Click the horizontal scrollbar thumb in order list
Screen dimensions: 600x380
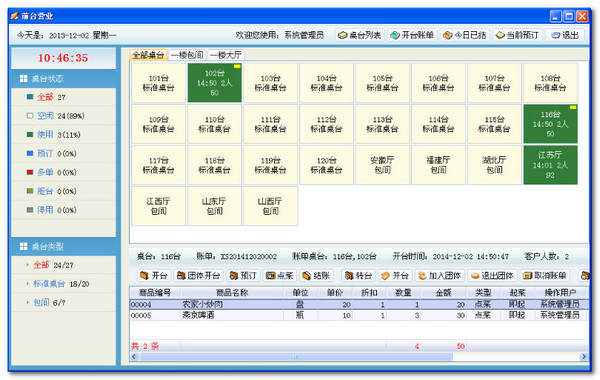[x=296, y=357]
